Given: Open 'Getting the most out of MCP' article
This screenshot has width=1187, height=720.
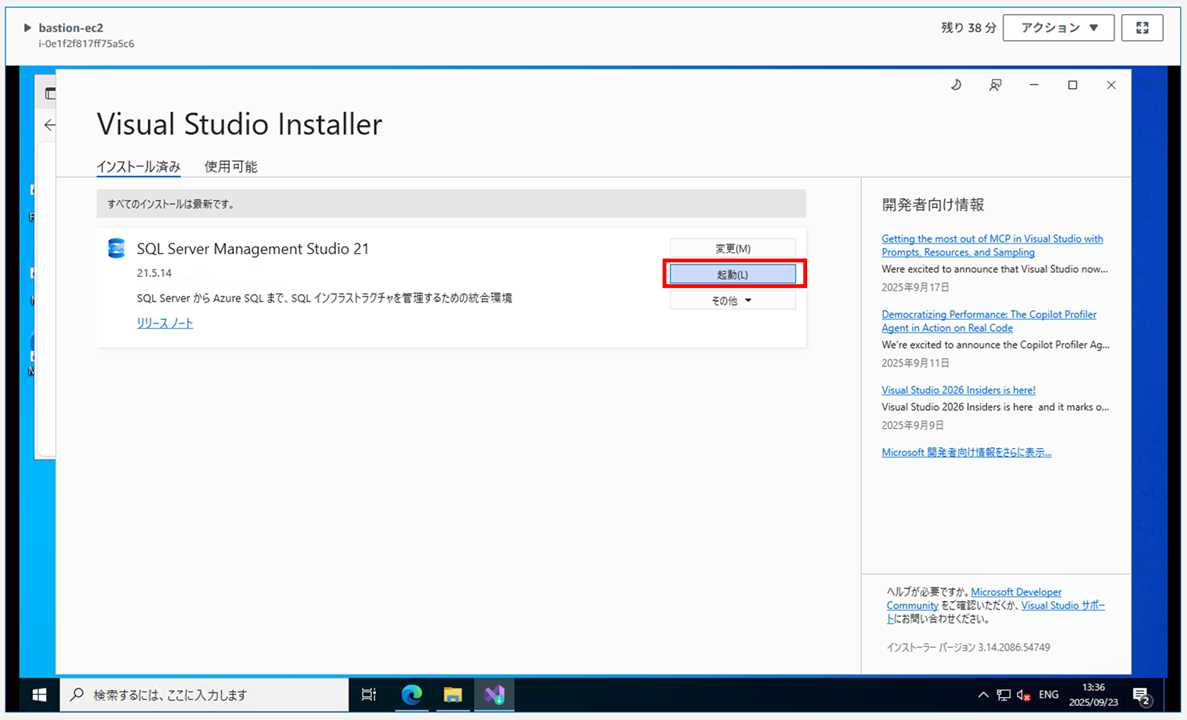Looking at the screenshot, I should [992, 245].
